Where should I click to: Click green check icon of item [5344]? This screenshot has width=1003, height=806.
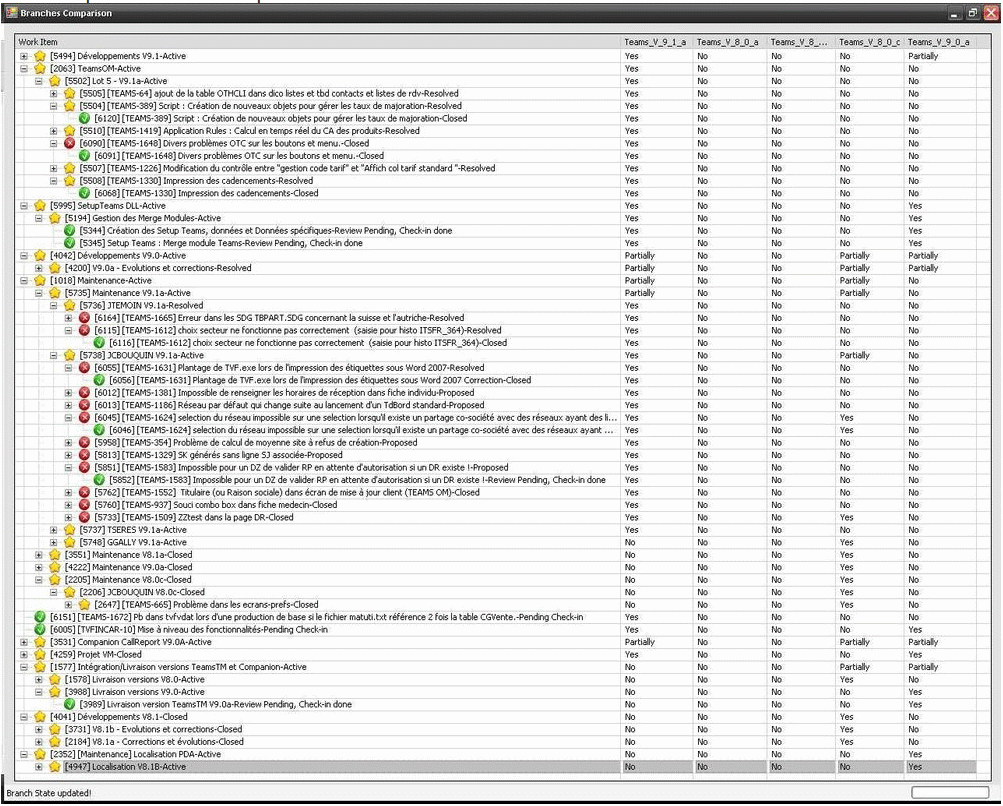click(x=70, y=231)
